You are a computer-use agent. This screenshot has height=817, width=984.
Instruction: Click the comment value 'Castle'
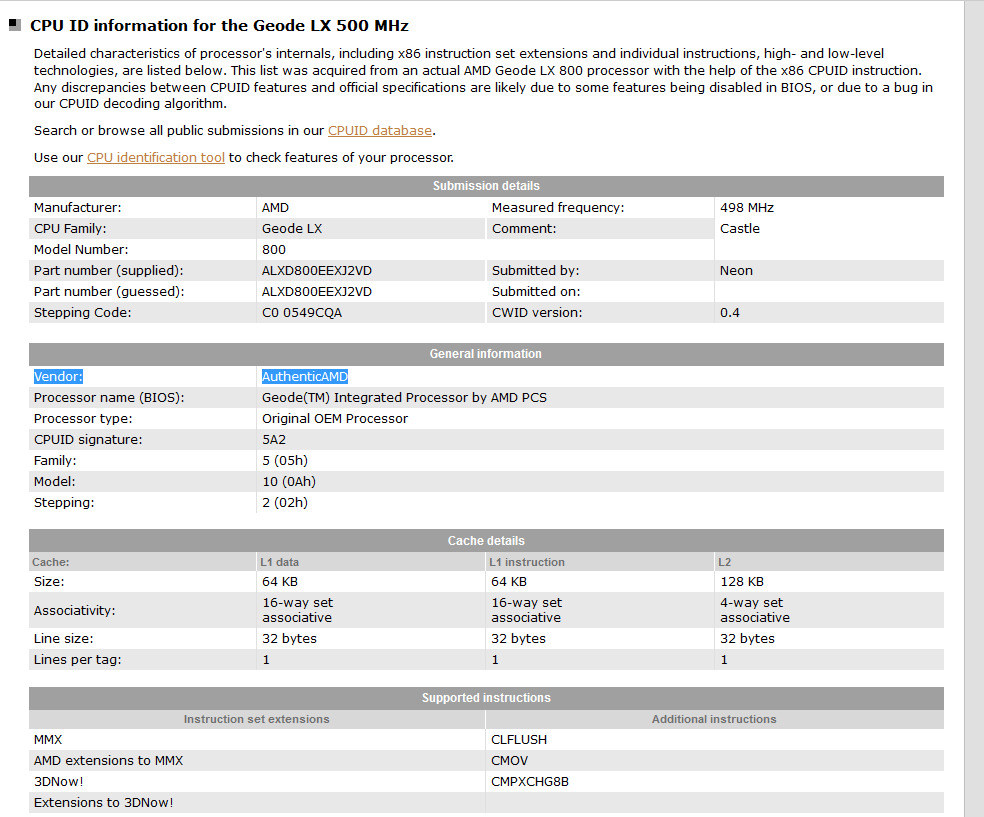(740, 228)
